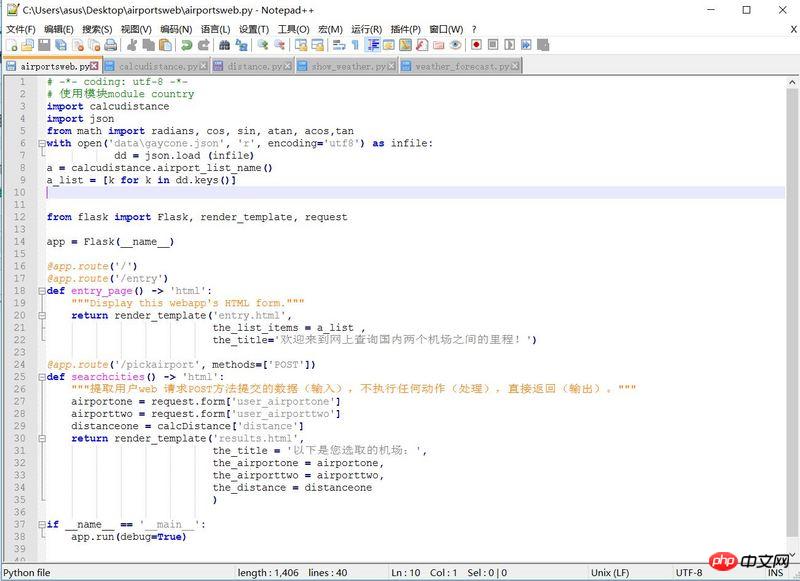Toggle file monitoring with the eye icon
This screenshot has height=581, width=800.
pos(455,45)
